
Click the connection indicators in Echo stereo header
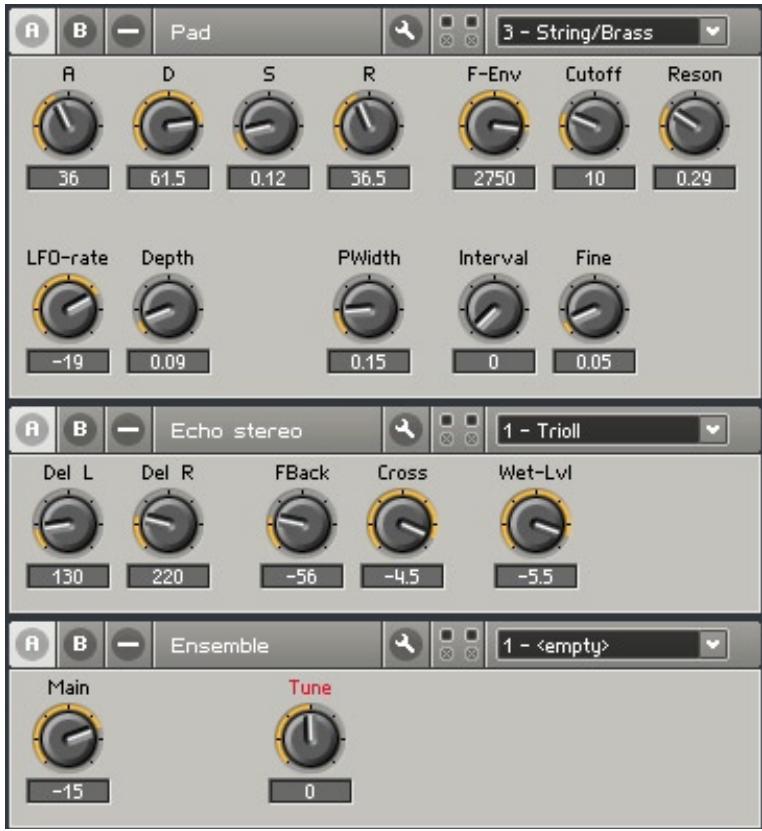click(459, 429)
